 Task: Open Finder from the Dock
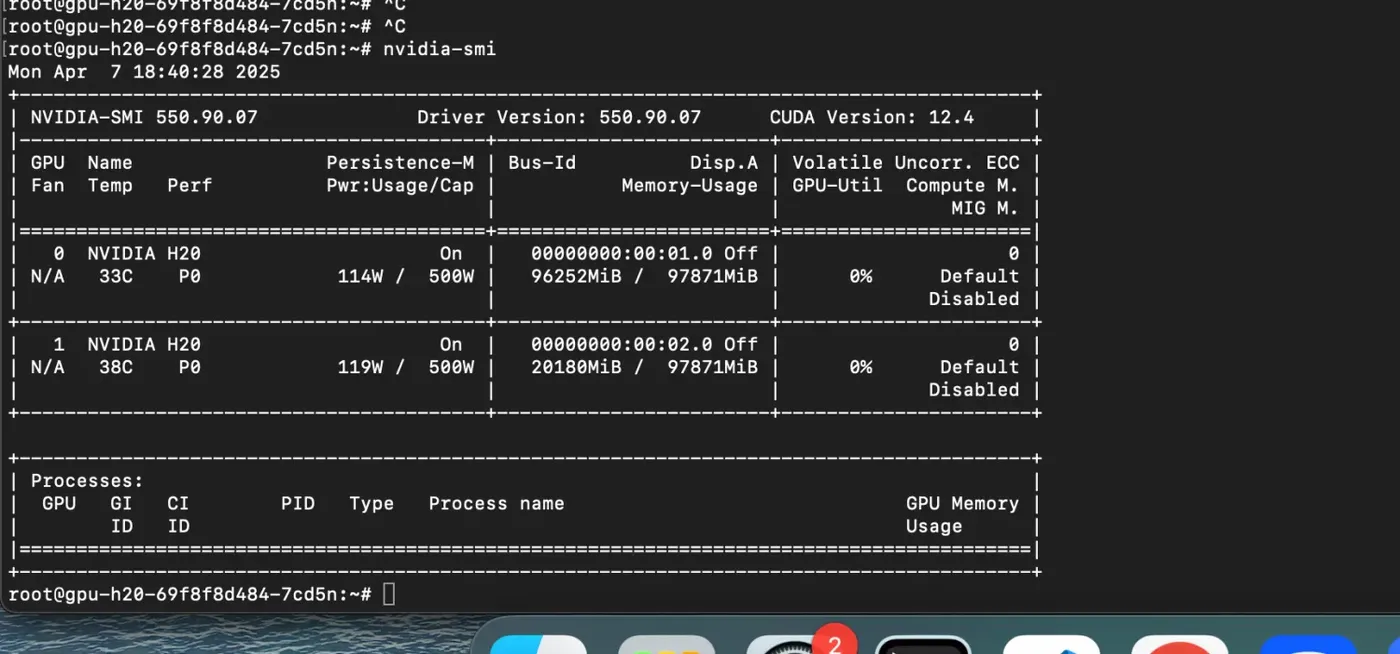click(538, 645)
